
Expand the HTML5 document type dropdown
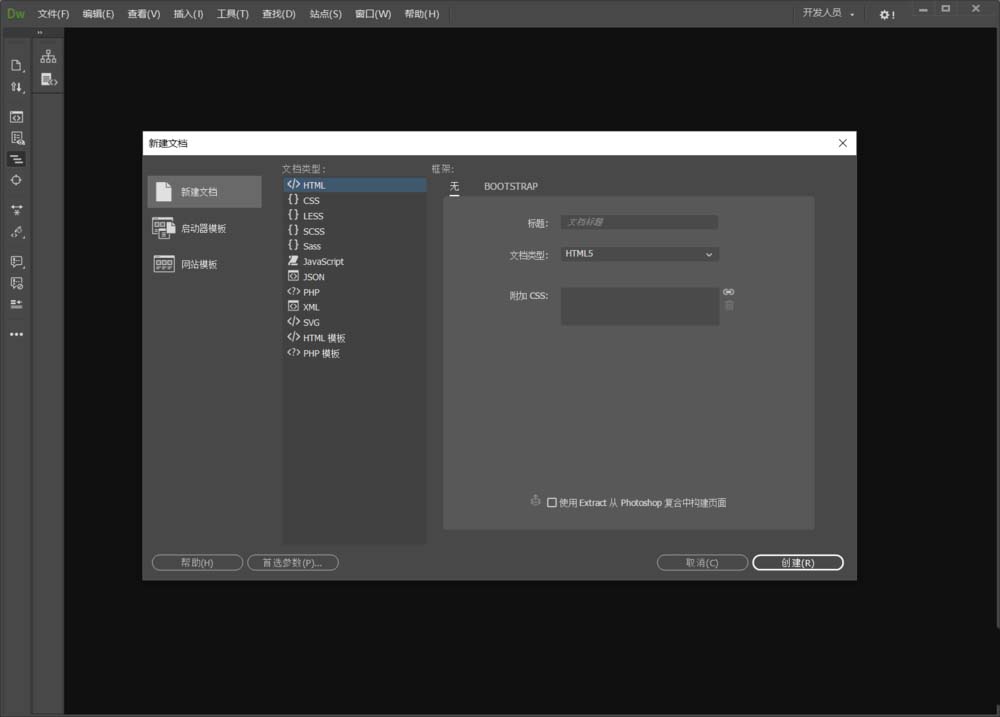pyautogui.click(x=640, y=254)
